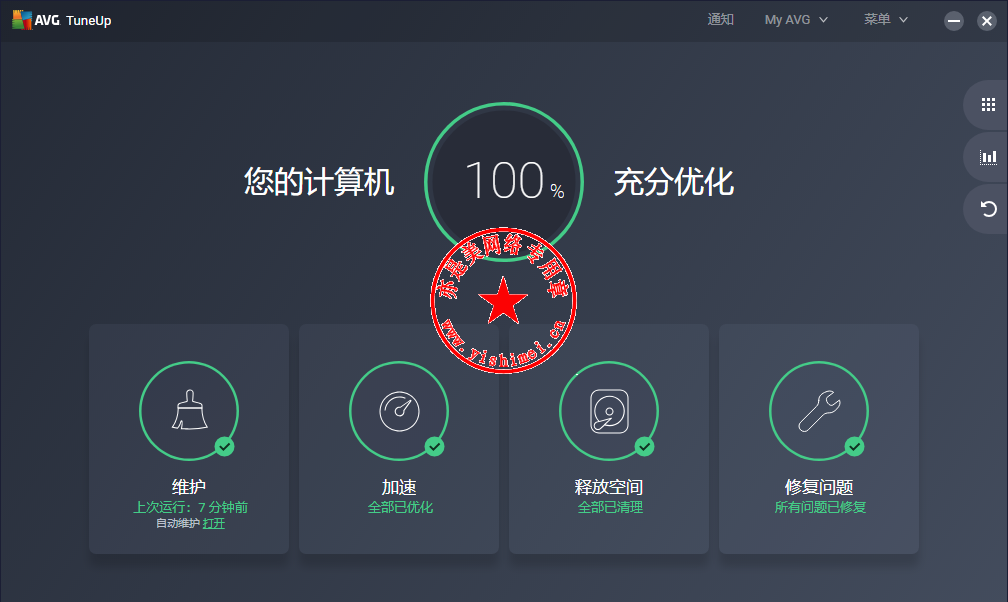Click the 释放空间 tile title
Screen dimensions: 1008x602
(609, 487)
